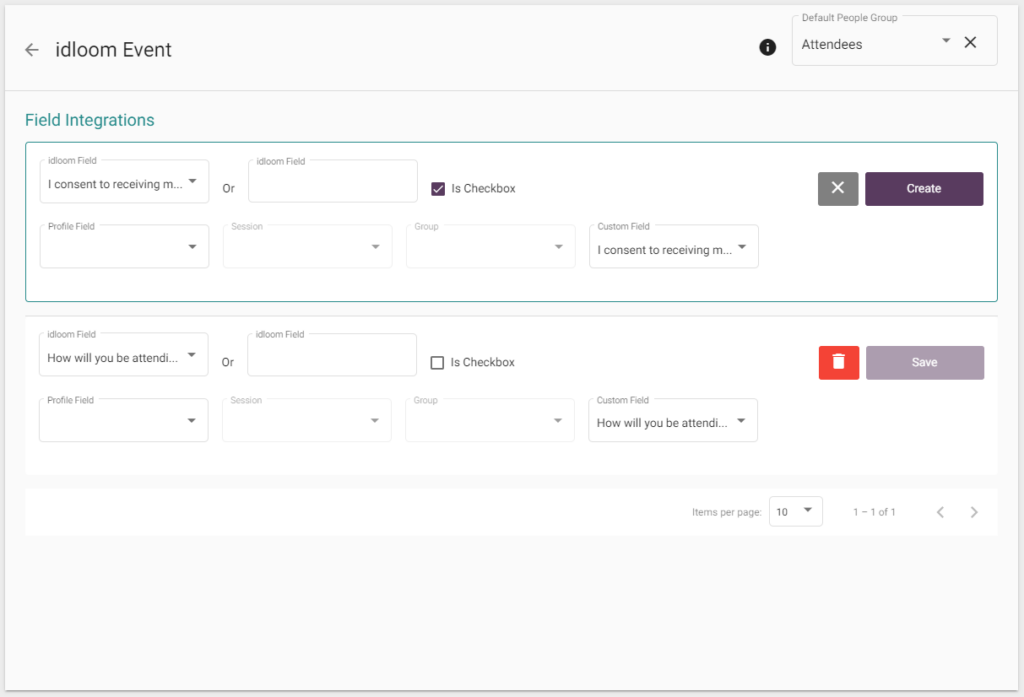Open the second row's Session dropdown
Screen dimensions: 1024x697
click(306, 421)
